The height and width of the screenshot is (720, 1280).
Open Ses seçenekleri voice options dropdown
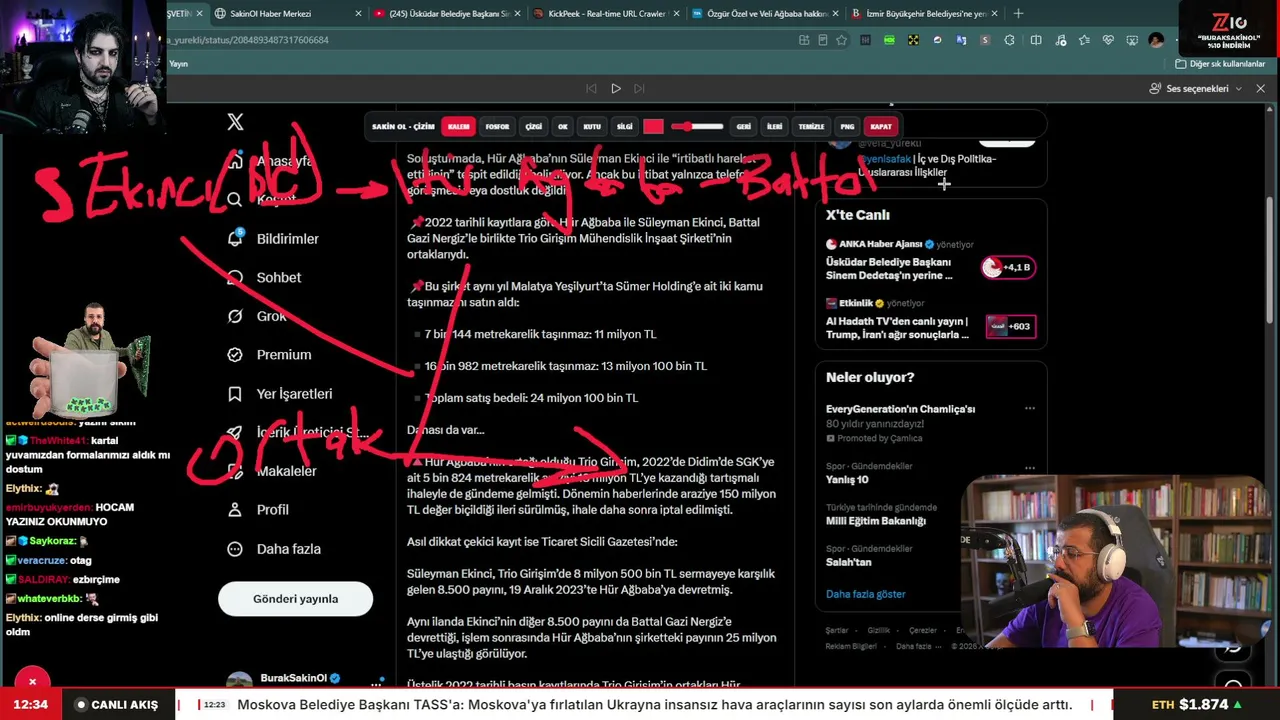tap(1196, 89)
